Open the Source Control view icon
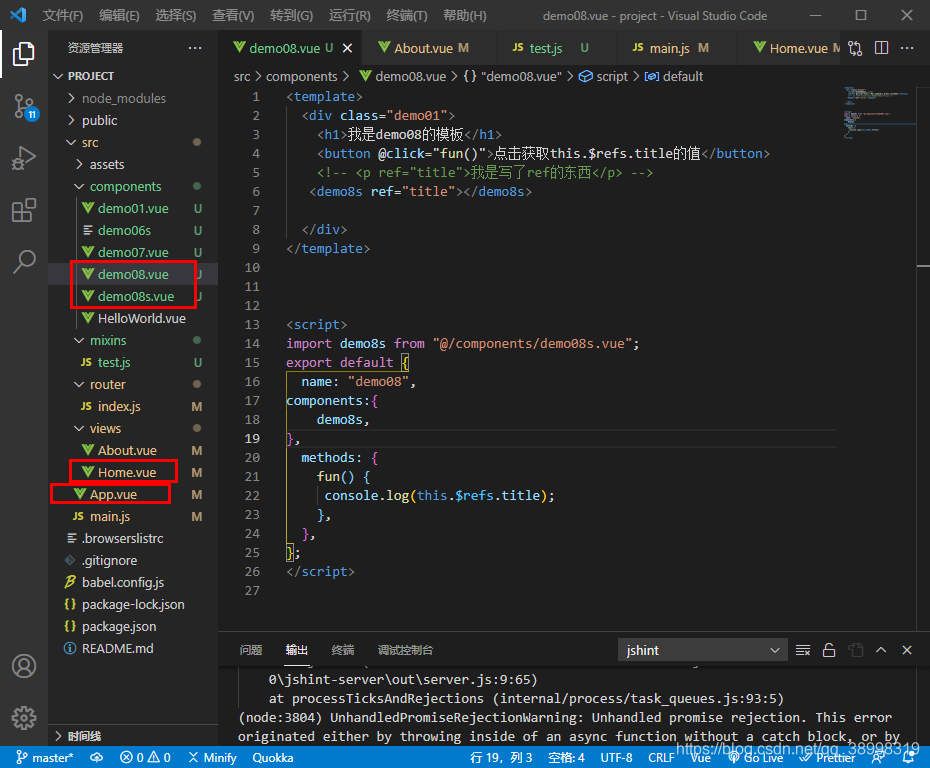Viewport: 930px width, 768px height. pyautogui.click(x=24, y=107)
